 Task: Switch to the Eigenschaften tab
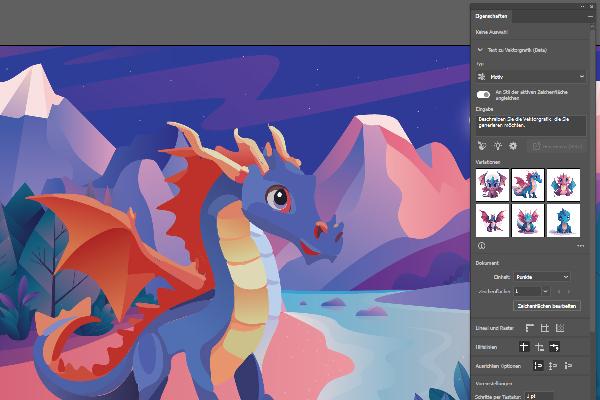pos(491,16)
